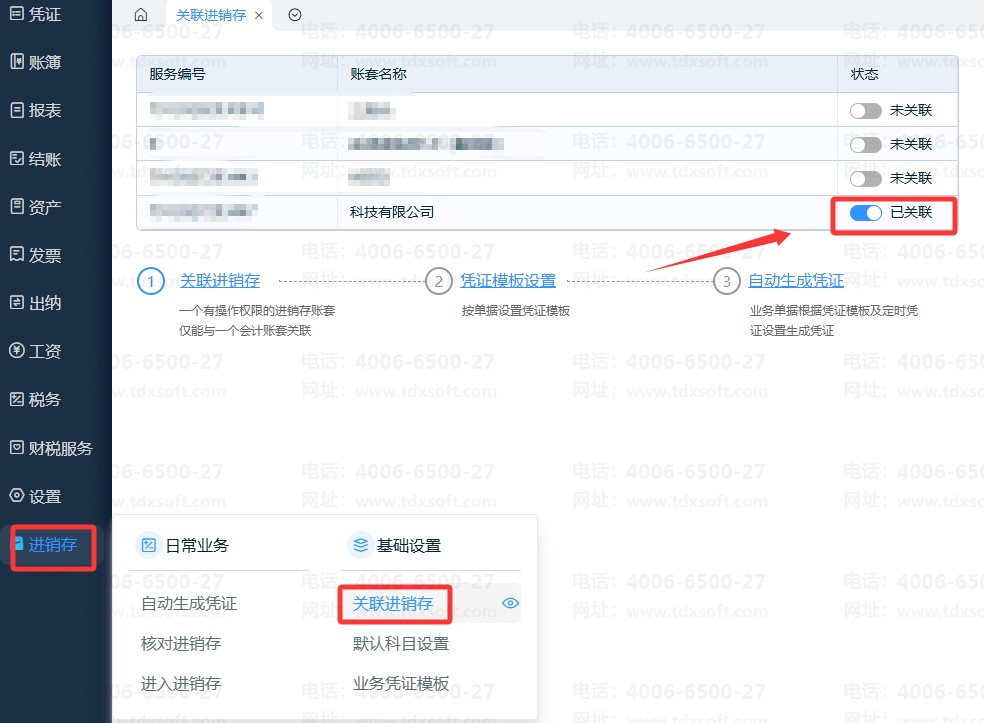Click the 凭证模板设置 step link
The height and width of the screenshot is (723, 984).
(508, 281)
